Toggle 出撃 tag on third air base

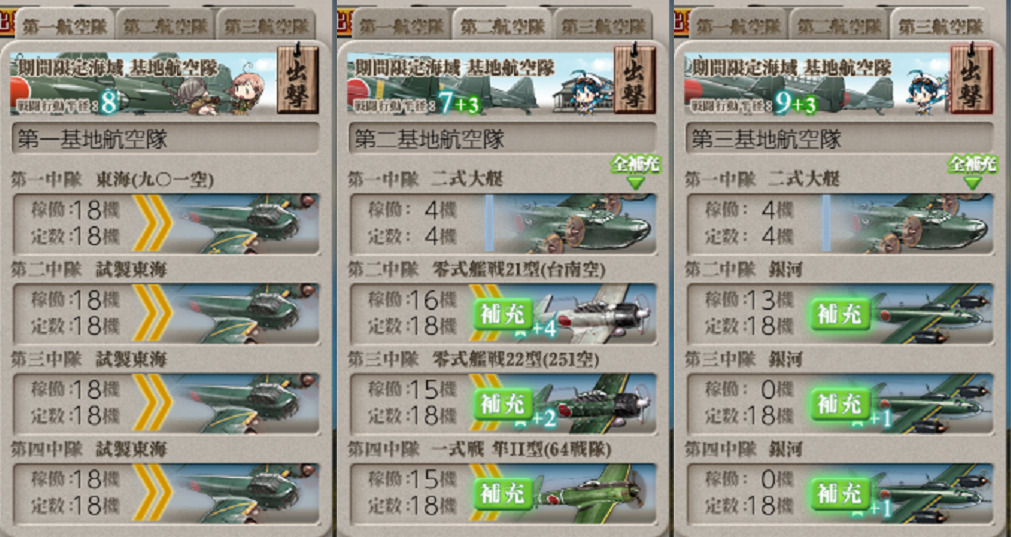click(972, 79)
